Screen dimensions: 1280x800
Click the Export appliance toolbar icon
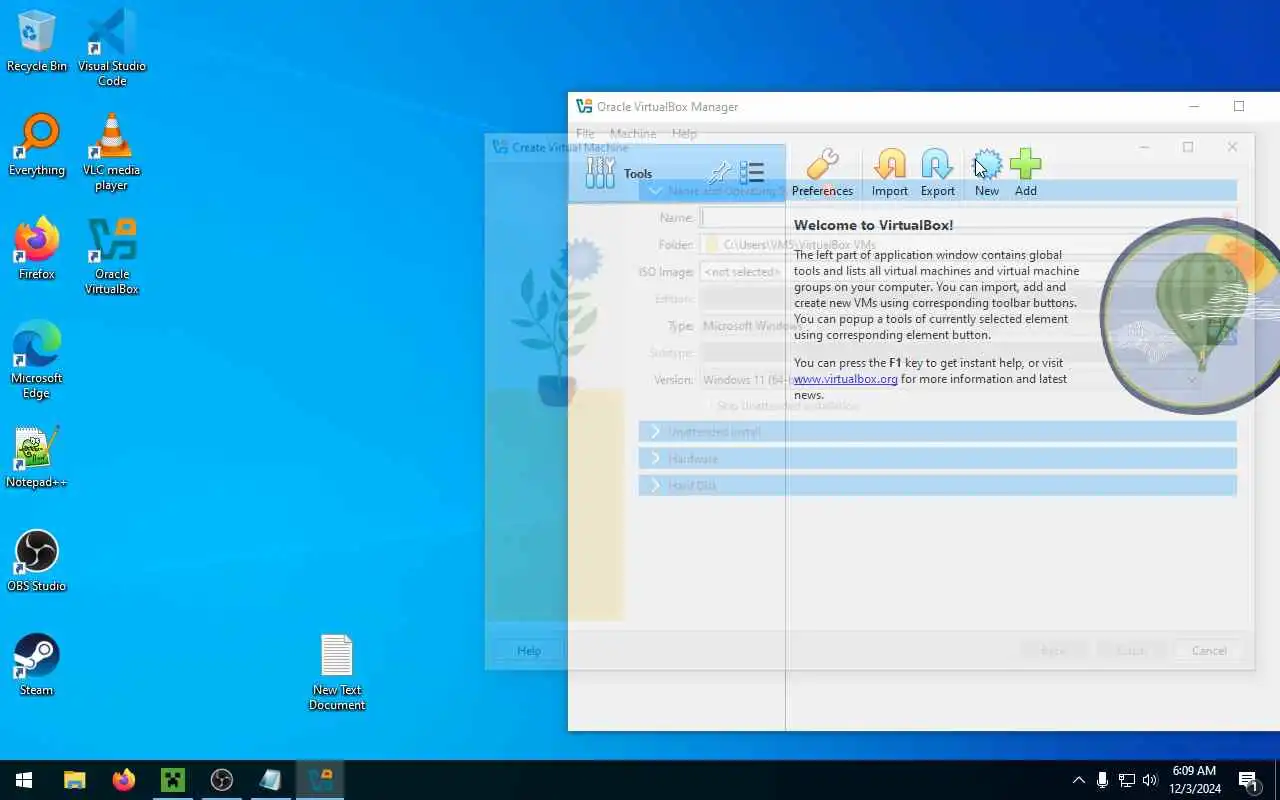click(x=937, y=173)
